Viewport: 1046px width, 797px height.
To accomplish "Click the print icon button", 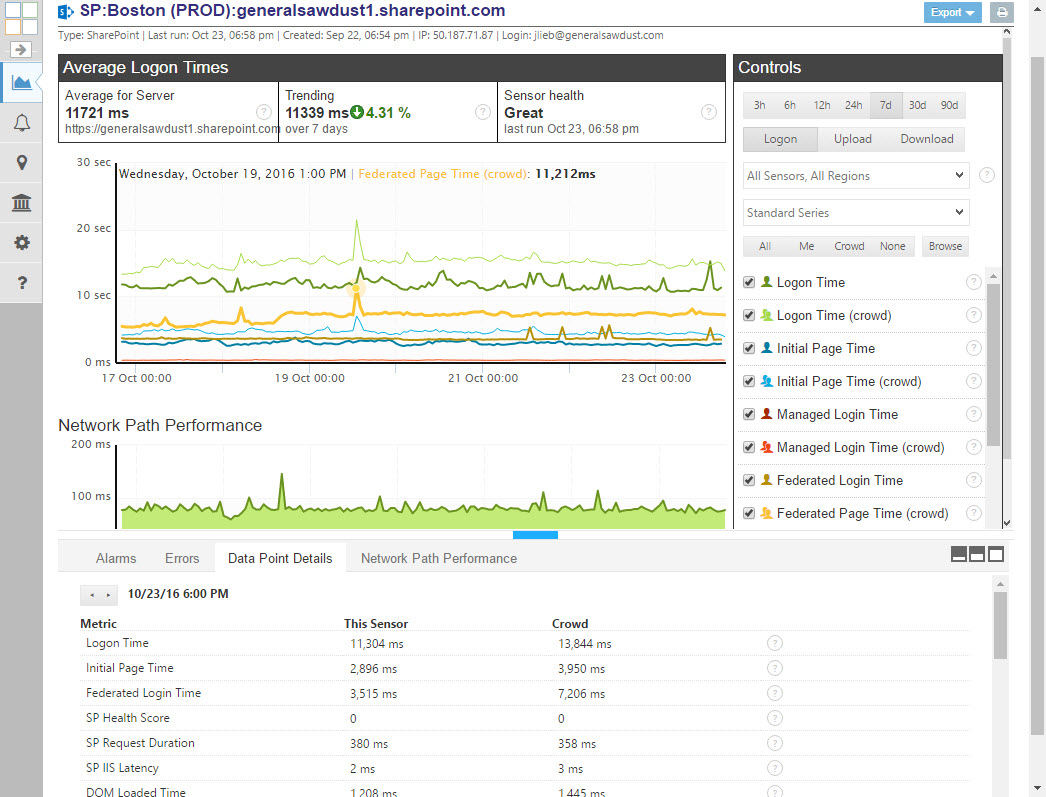I will pos(1001,12).
